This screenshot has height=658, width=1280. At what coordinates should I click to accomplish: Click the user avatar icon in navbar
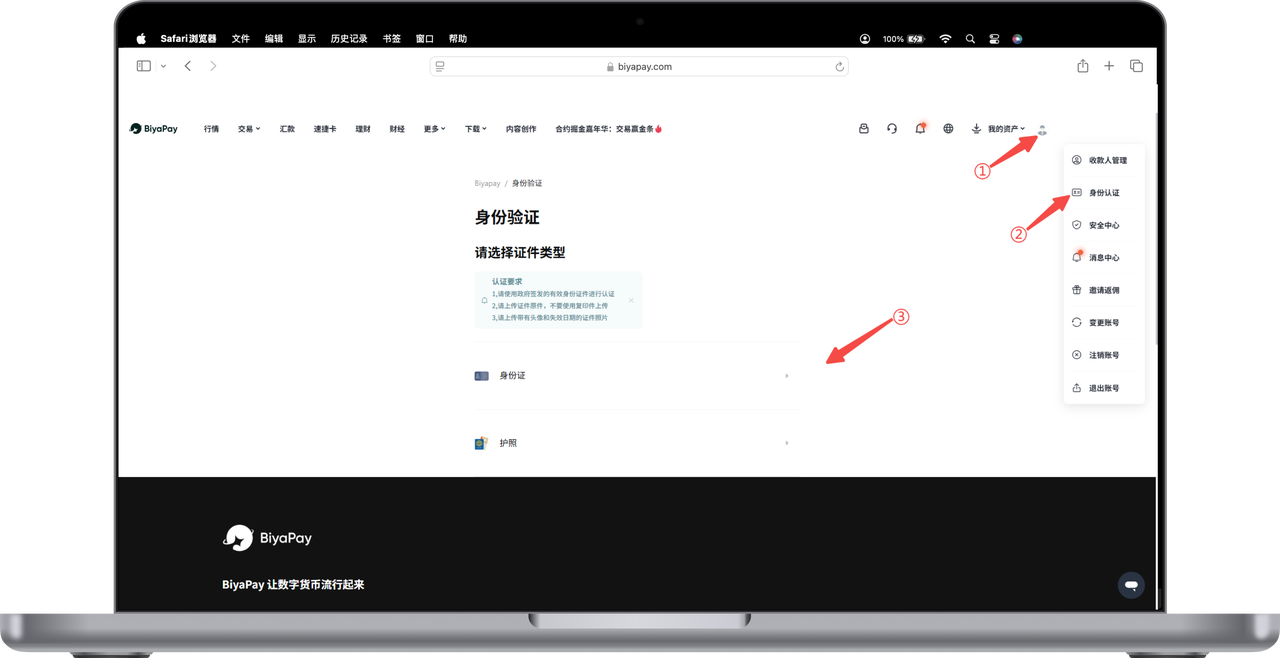pos(1042,129)
